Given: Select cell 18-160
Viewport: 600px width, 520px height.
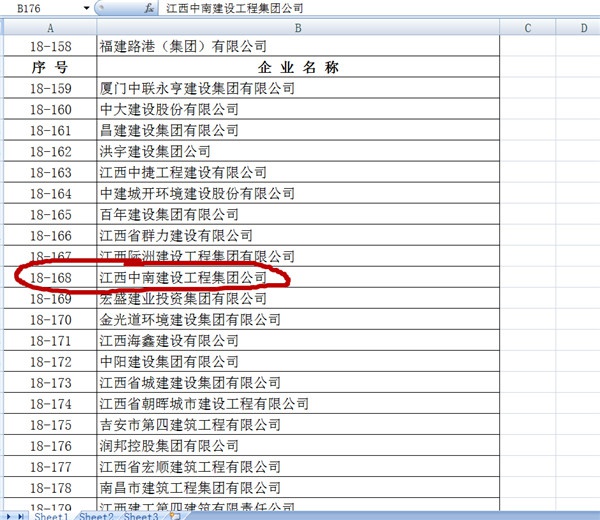Looking at the screenshot, I should [x=50, y=109].
